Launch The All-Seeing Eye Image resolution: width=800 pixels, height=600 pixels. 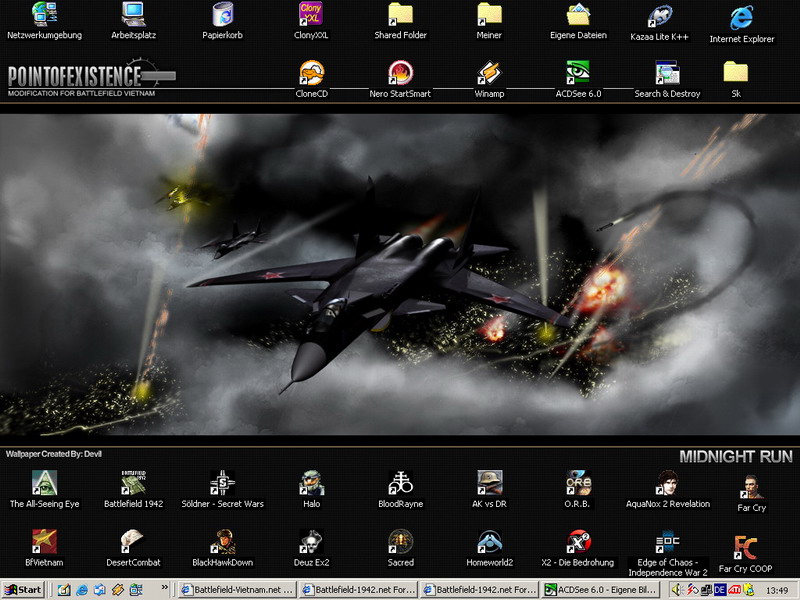click(x=44, y=490)
